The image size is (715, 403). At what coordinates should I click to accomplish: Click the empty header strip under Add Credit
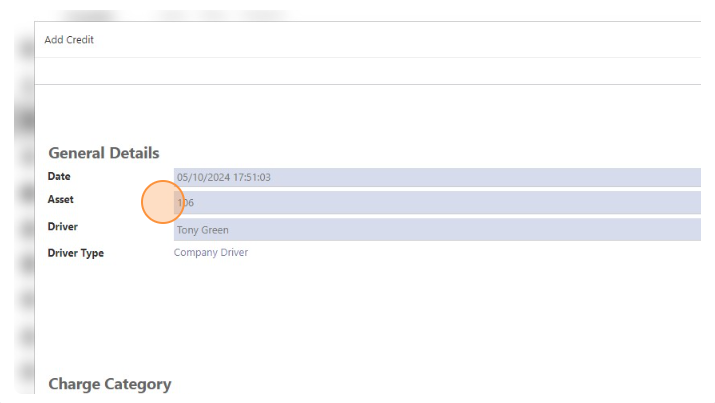coord(360,71)
